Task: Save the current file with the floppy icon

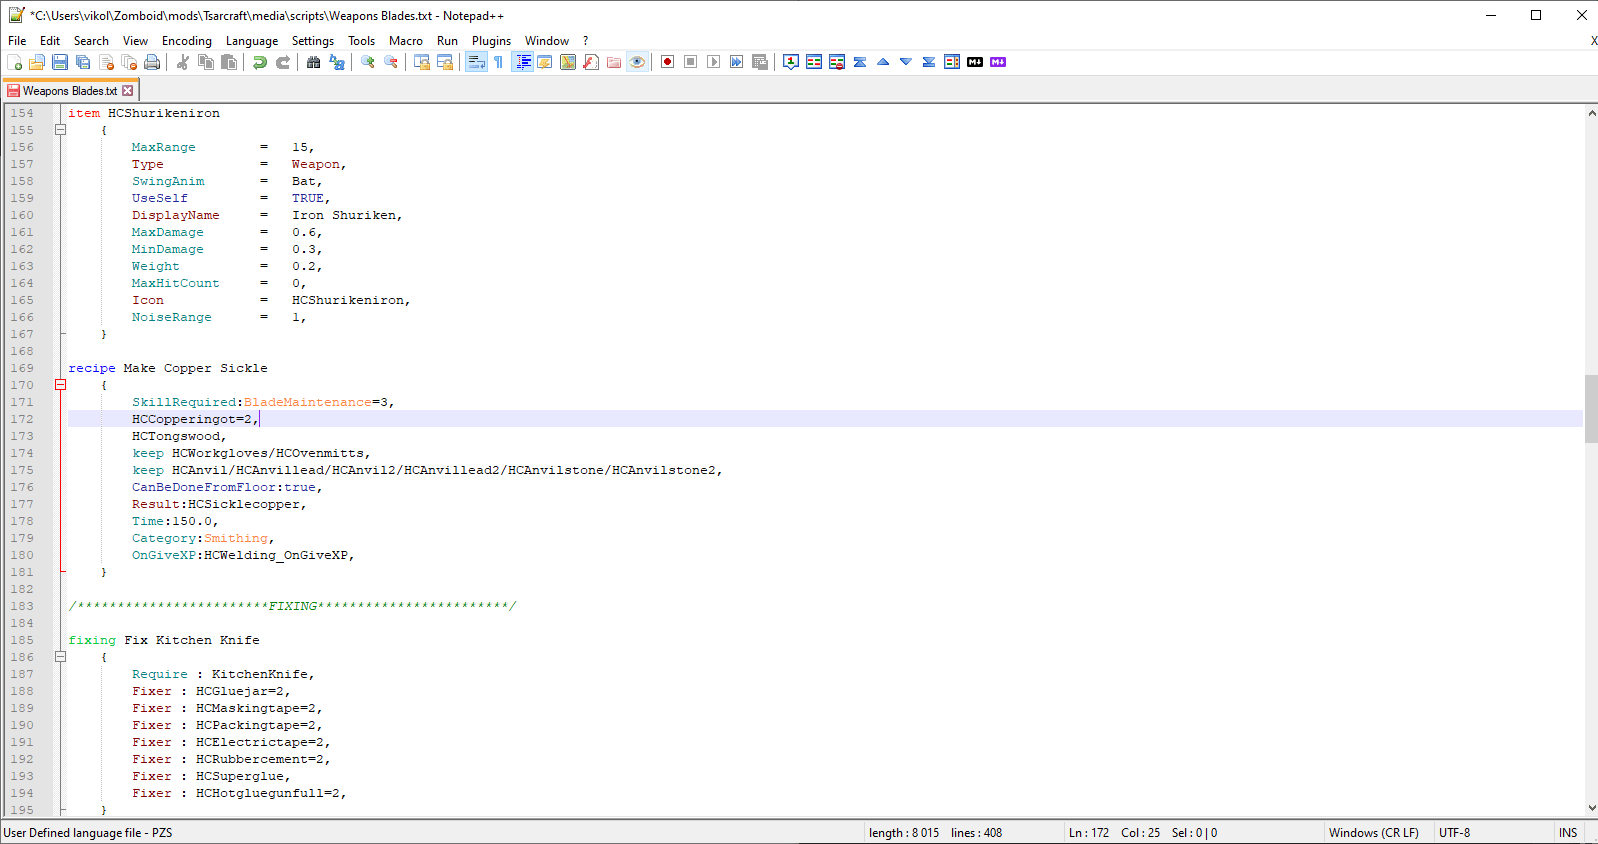Action: [60, 62]
